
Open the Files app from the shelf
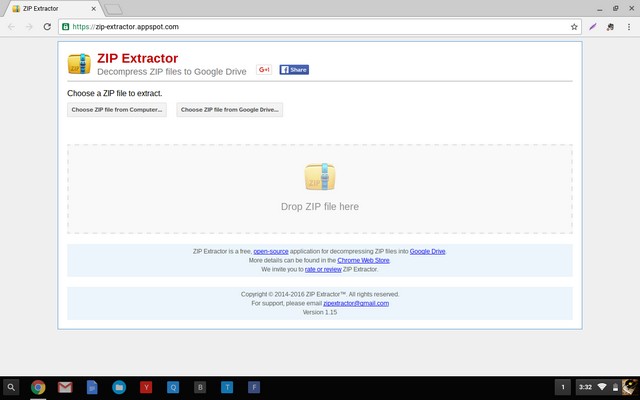point(119,387)
